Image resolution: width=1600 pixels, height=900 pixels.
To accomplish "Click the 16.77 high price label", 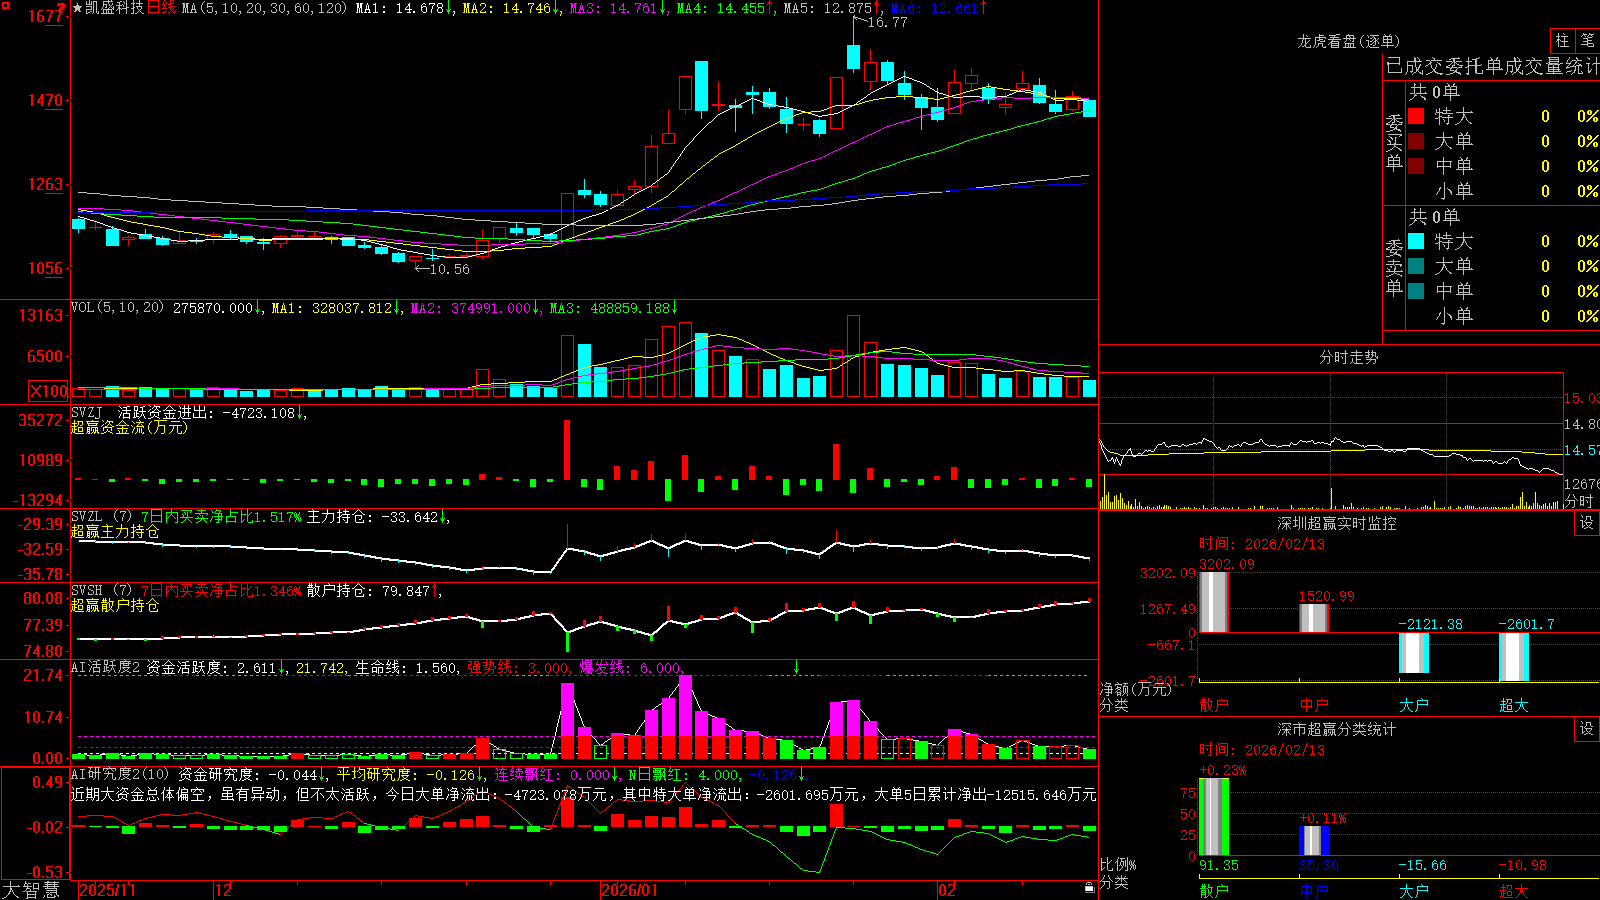I will (x=887, y=22).
